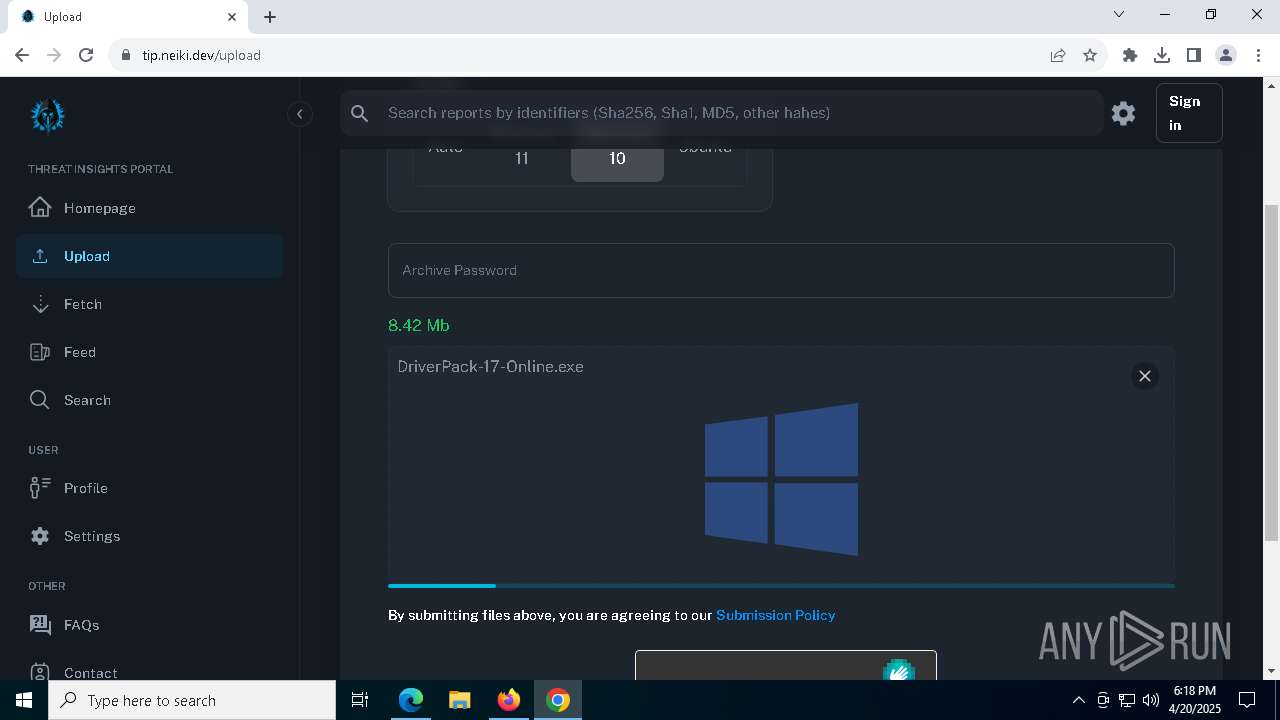Open Search from the sidebar menu
1280x720 pixels.
tap(150, 400)
